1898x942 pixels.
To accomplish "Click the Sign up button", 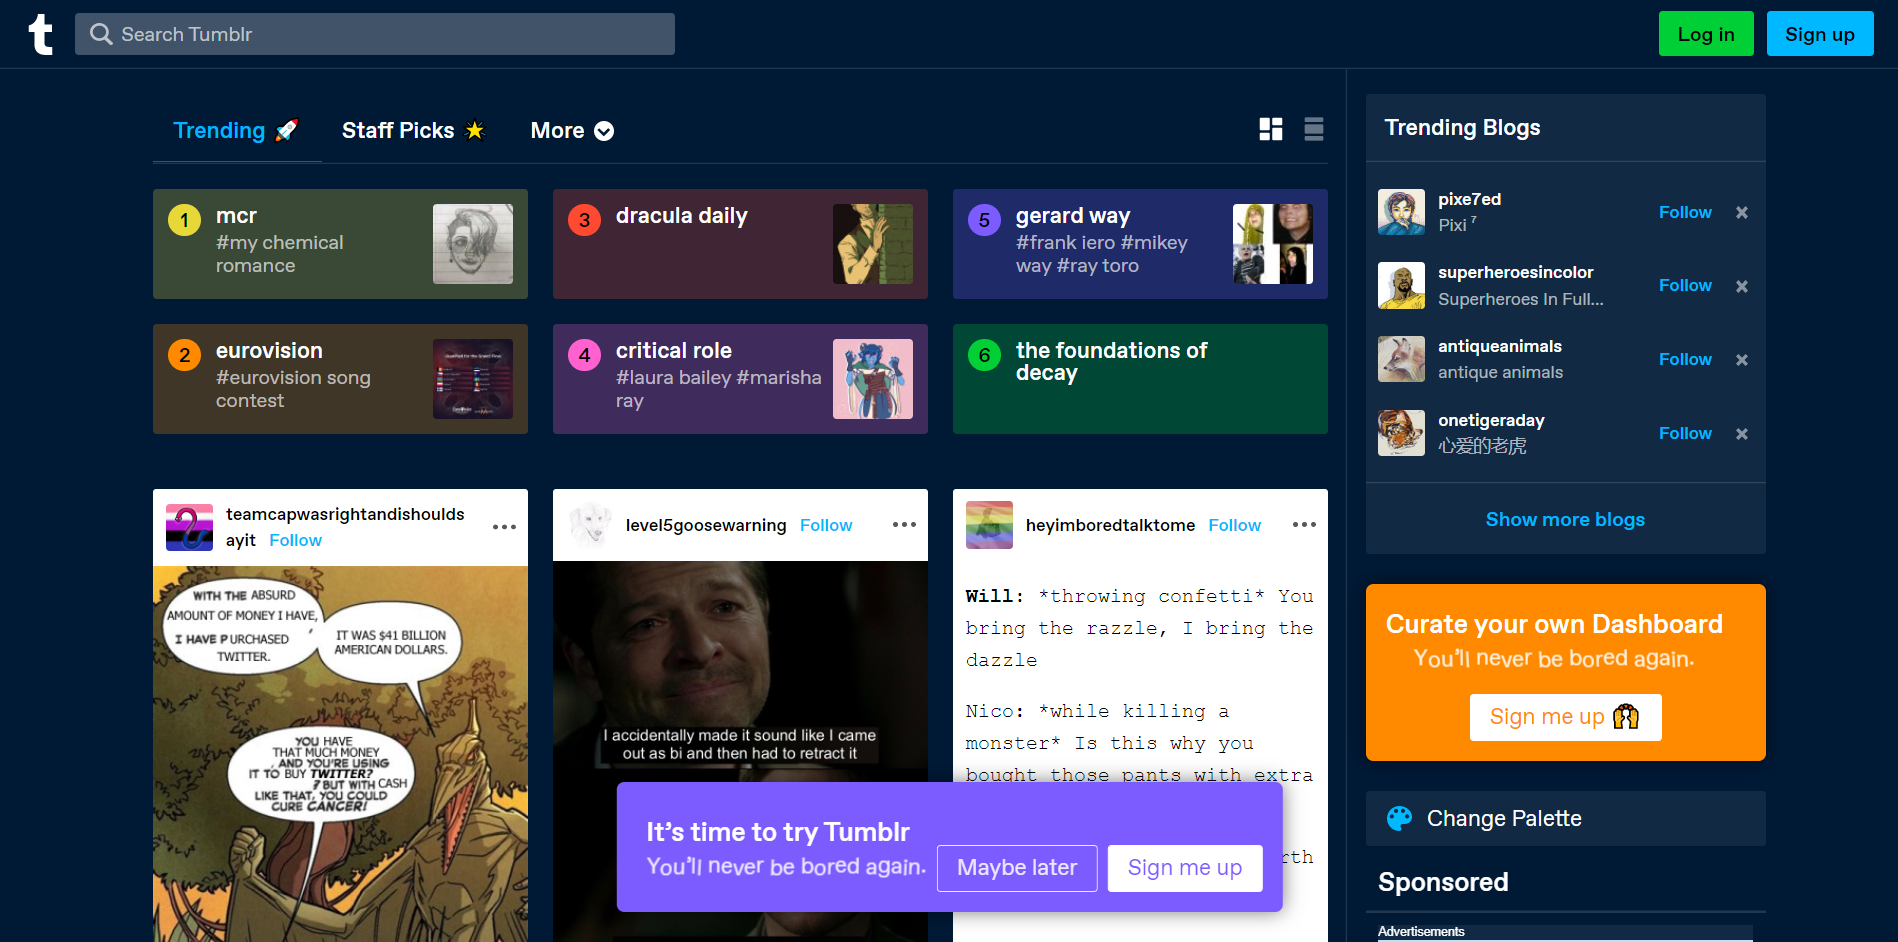I will (x=1820, y=34).
